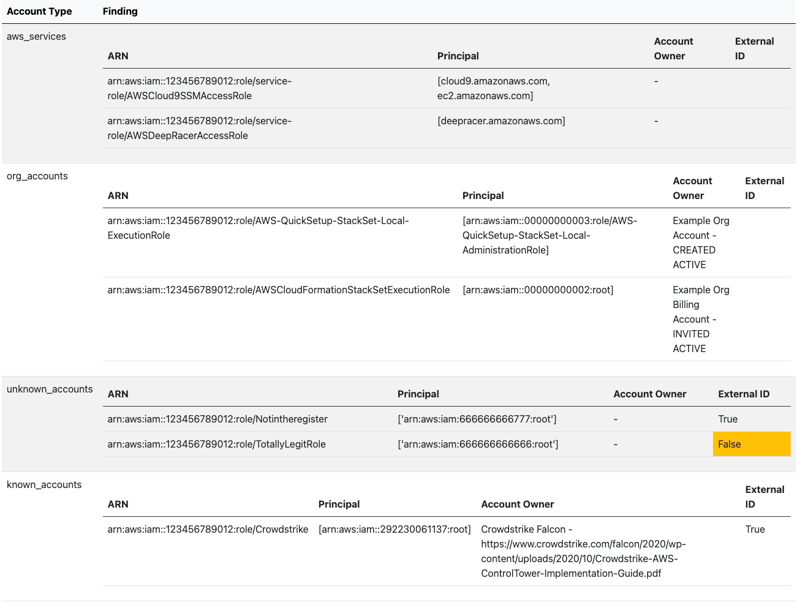Select the aws_services account type label
This screenshot has width=800, height=605.
[36, 36]
